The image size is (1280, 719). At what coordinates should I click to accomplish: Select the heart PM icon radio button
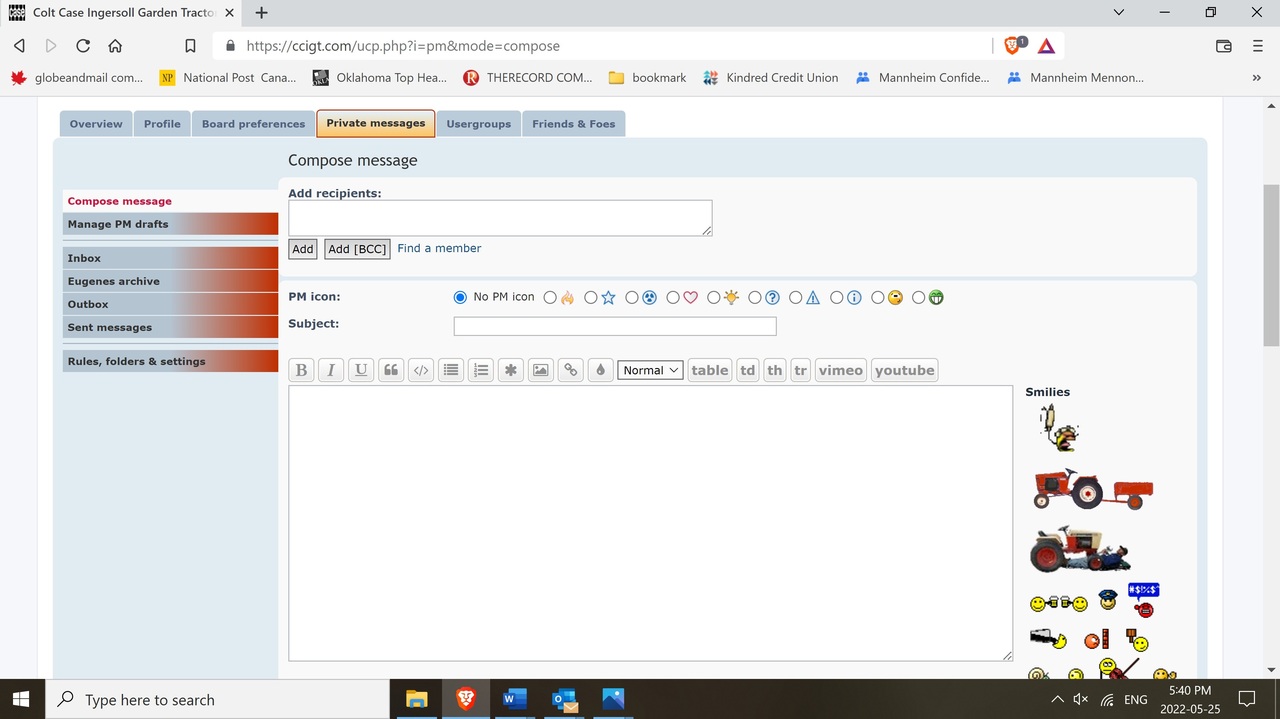[x=673, y=297]
